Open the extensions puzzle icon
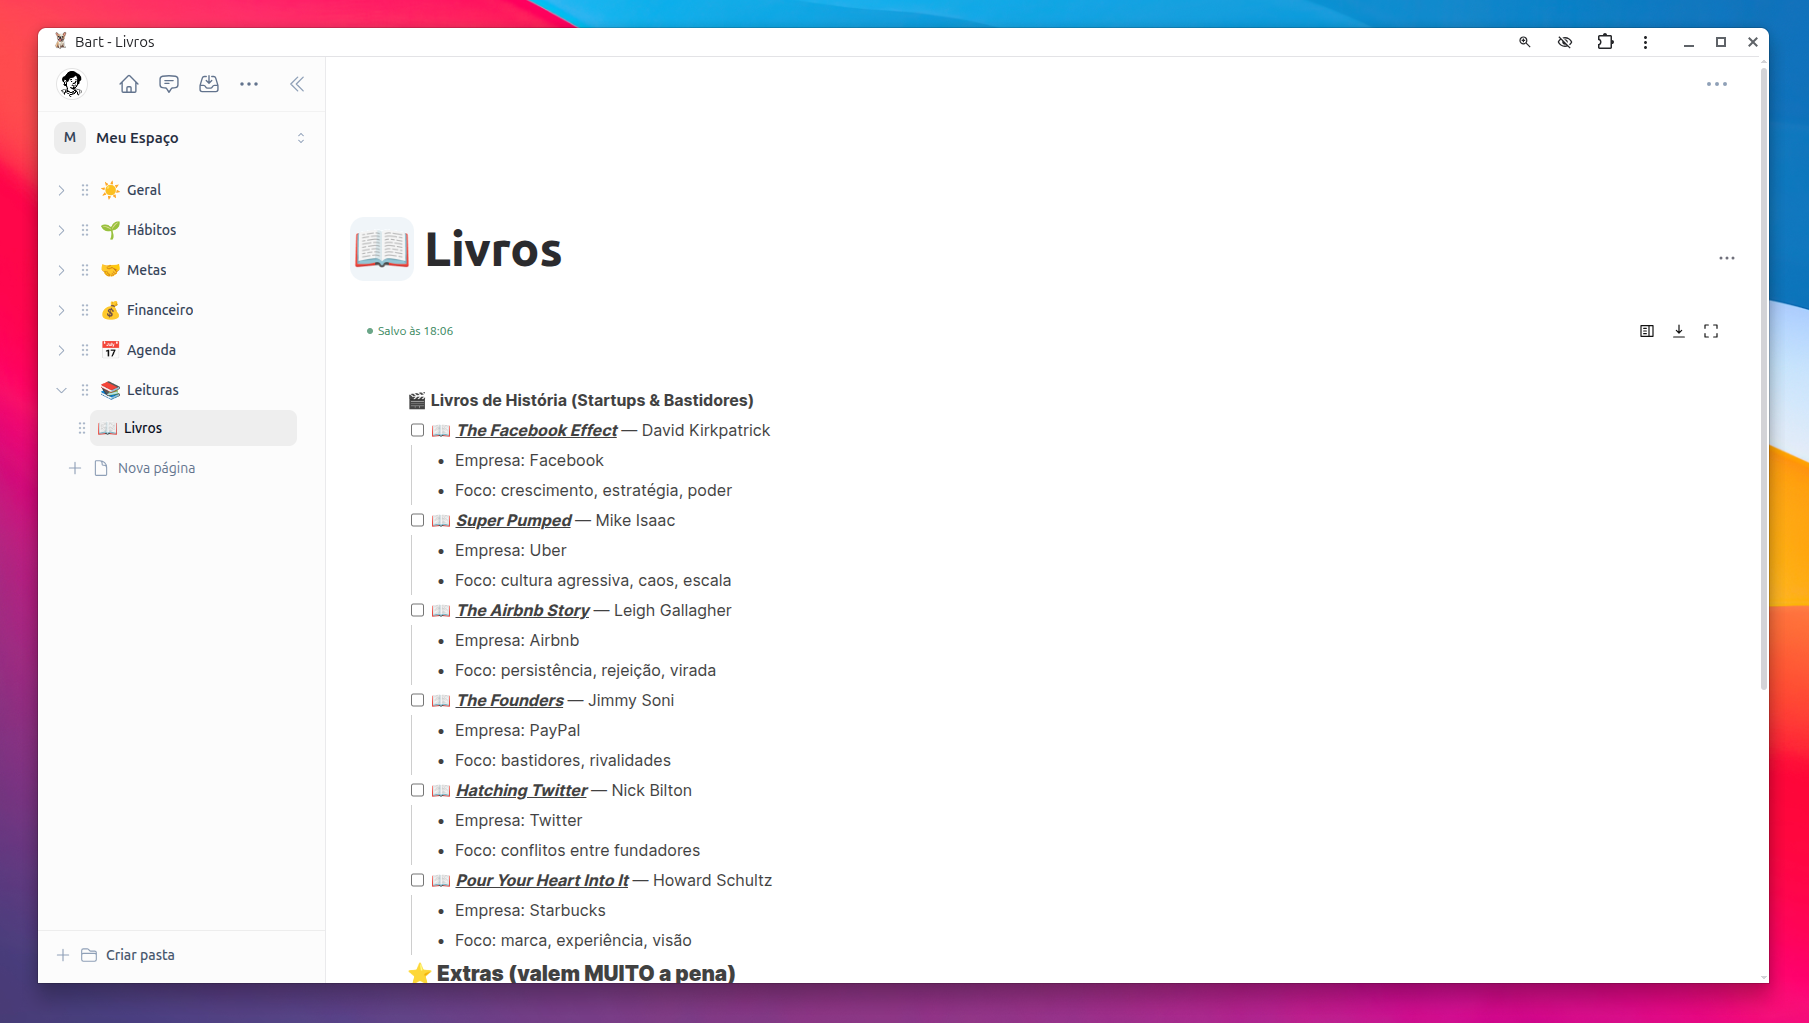This screenshot has height=1023, width=1809. point(1605,42)
